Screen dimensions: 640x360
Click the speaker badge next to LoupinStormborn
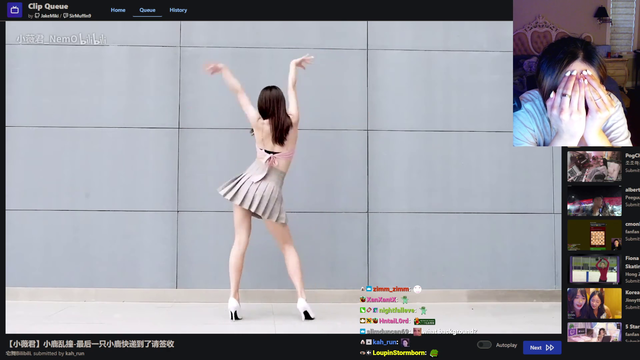(x=369, y=353)
